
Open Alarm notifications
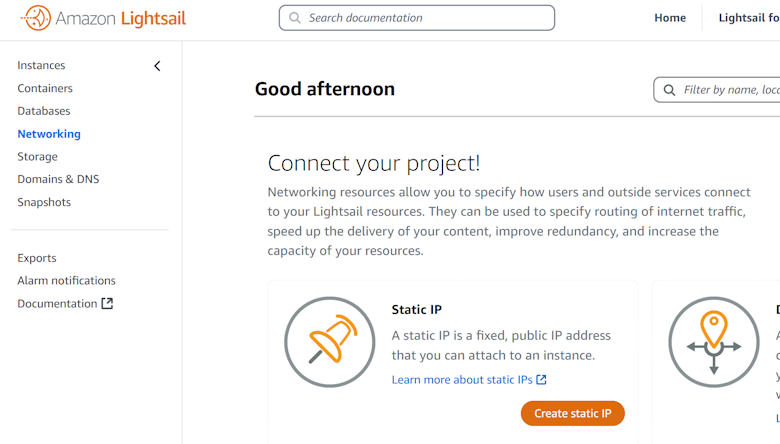[x=66, y=281]
